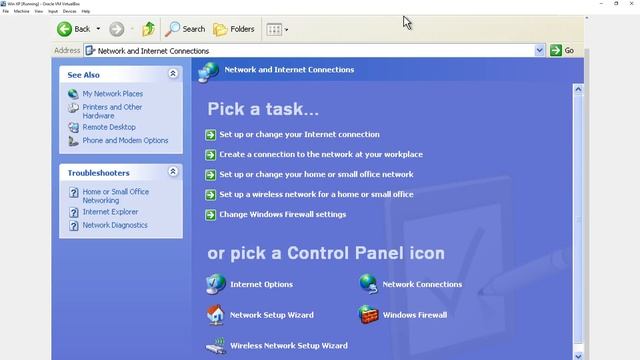Click help icon beside Home or Small Office Networking
The image size is (640, 360).
tap(73, 193)
